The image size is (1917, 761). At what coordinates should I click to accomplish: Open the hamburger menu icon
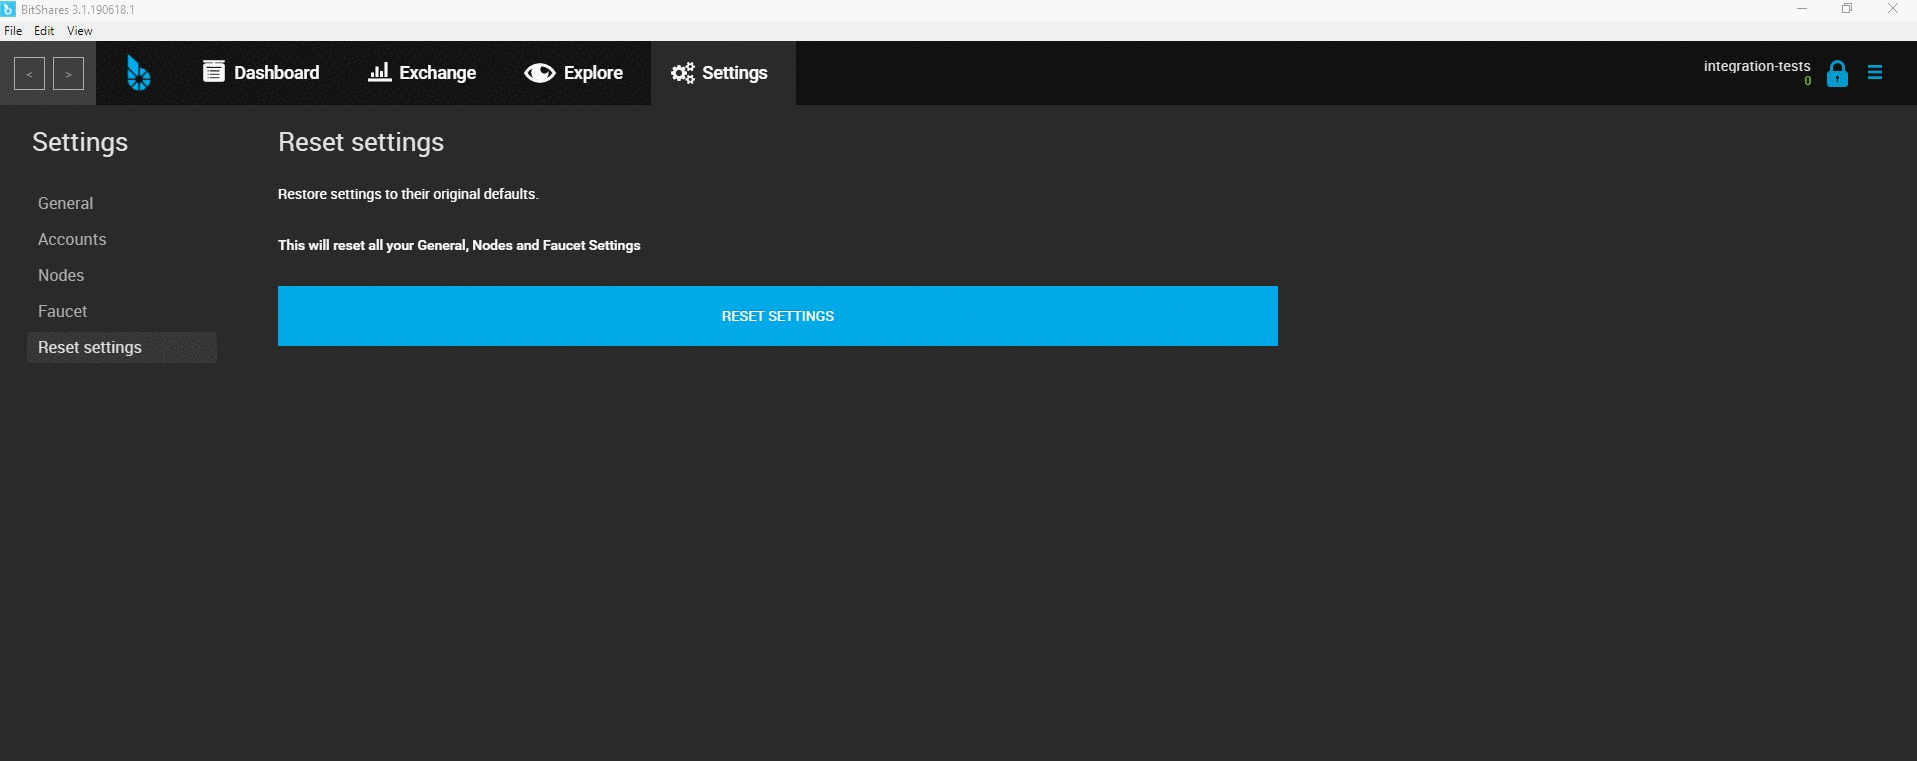(x=1875, y=72)
